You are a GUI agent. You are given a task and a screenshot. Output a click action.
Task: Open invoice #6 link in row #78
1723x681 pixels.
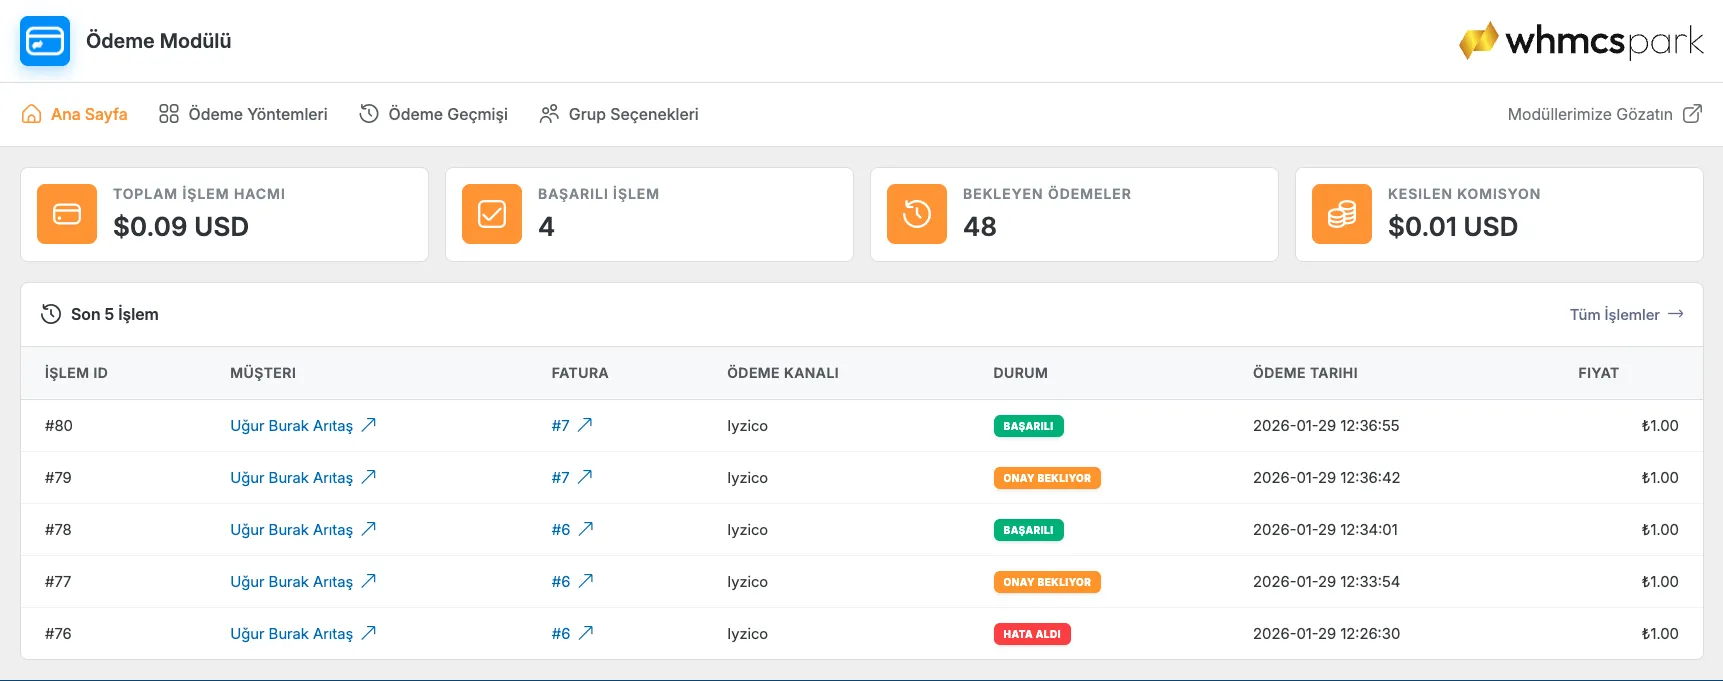pyautogui.click(x=561, y=530)
